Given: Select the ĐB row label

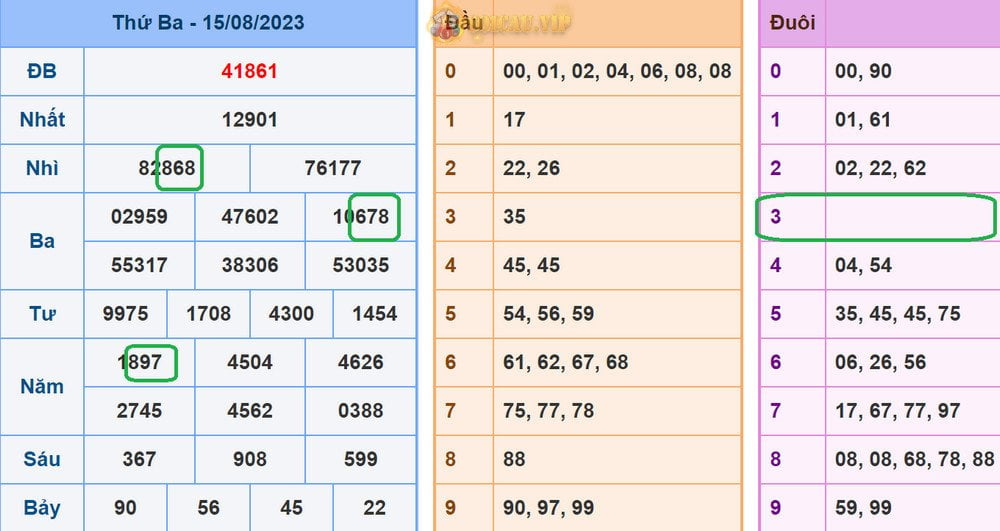Looking at the screenshot, I should click(x=42, y=71).
